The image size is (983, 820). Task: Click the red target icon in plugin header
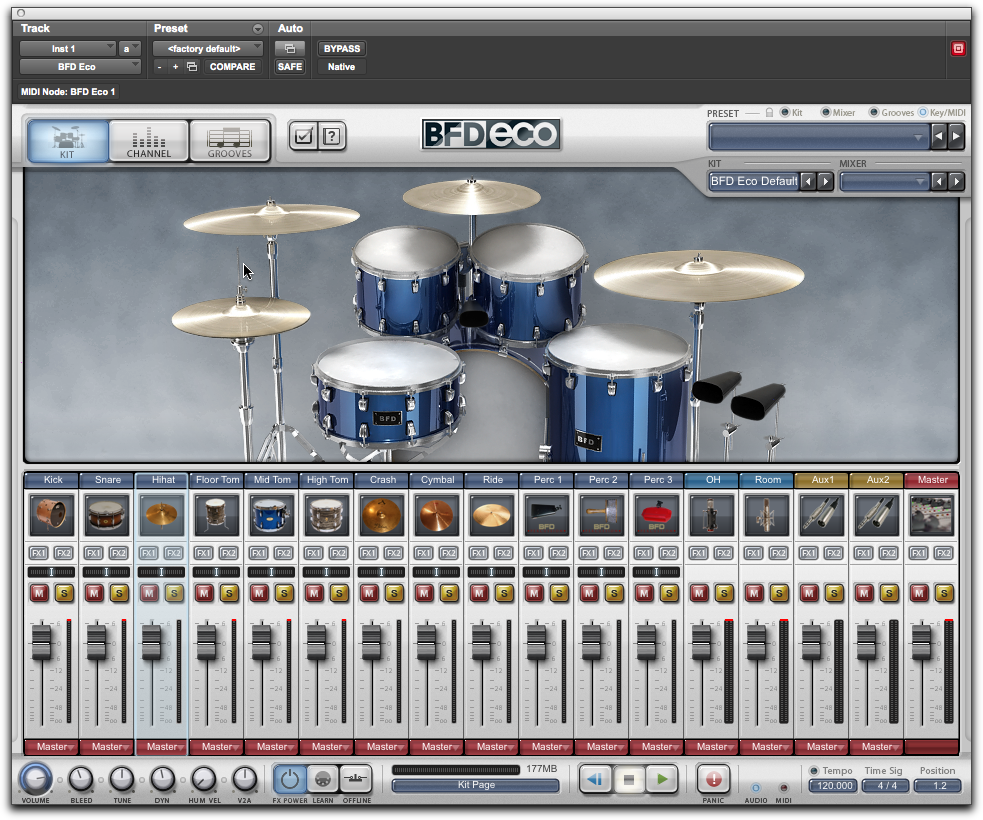point(958,48)
